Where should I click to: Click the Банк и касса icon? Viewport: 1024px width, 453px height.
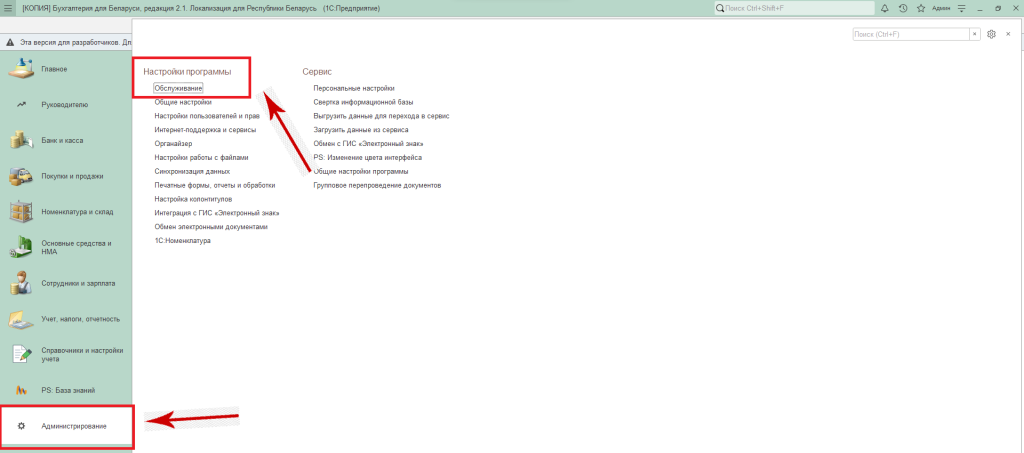pos(21,140)
